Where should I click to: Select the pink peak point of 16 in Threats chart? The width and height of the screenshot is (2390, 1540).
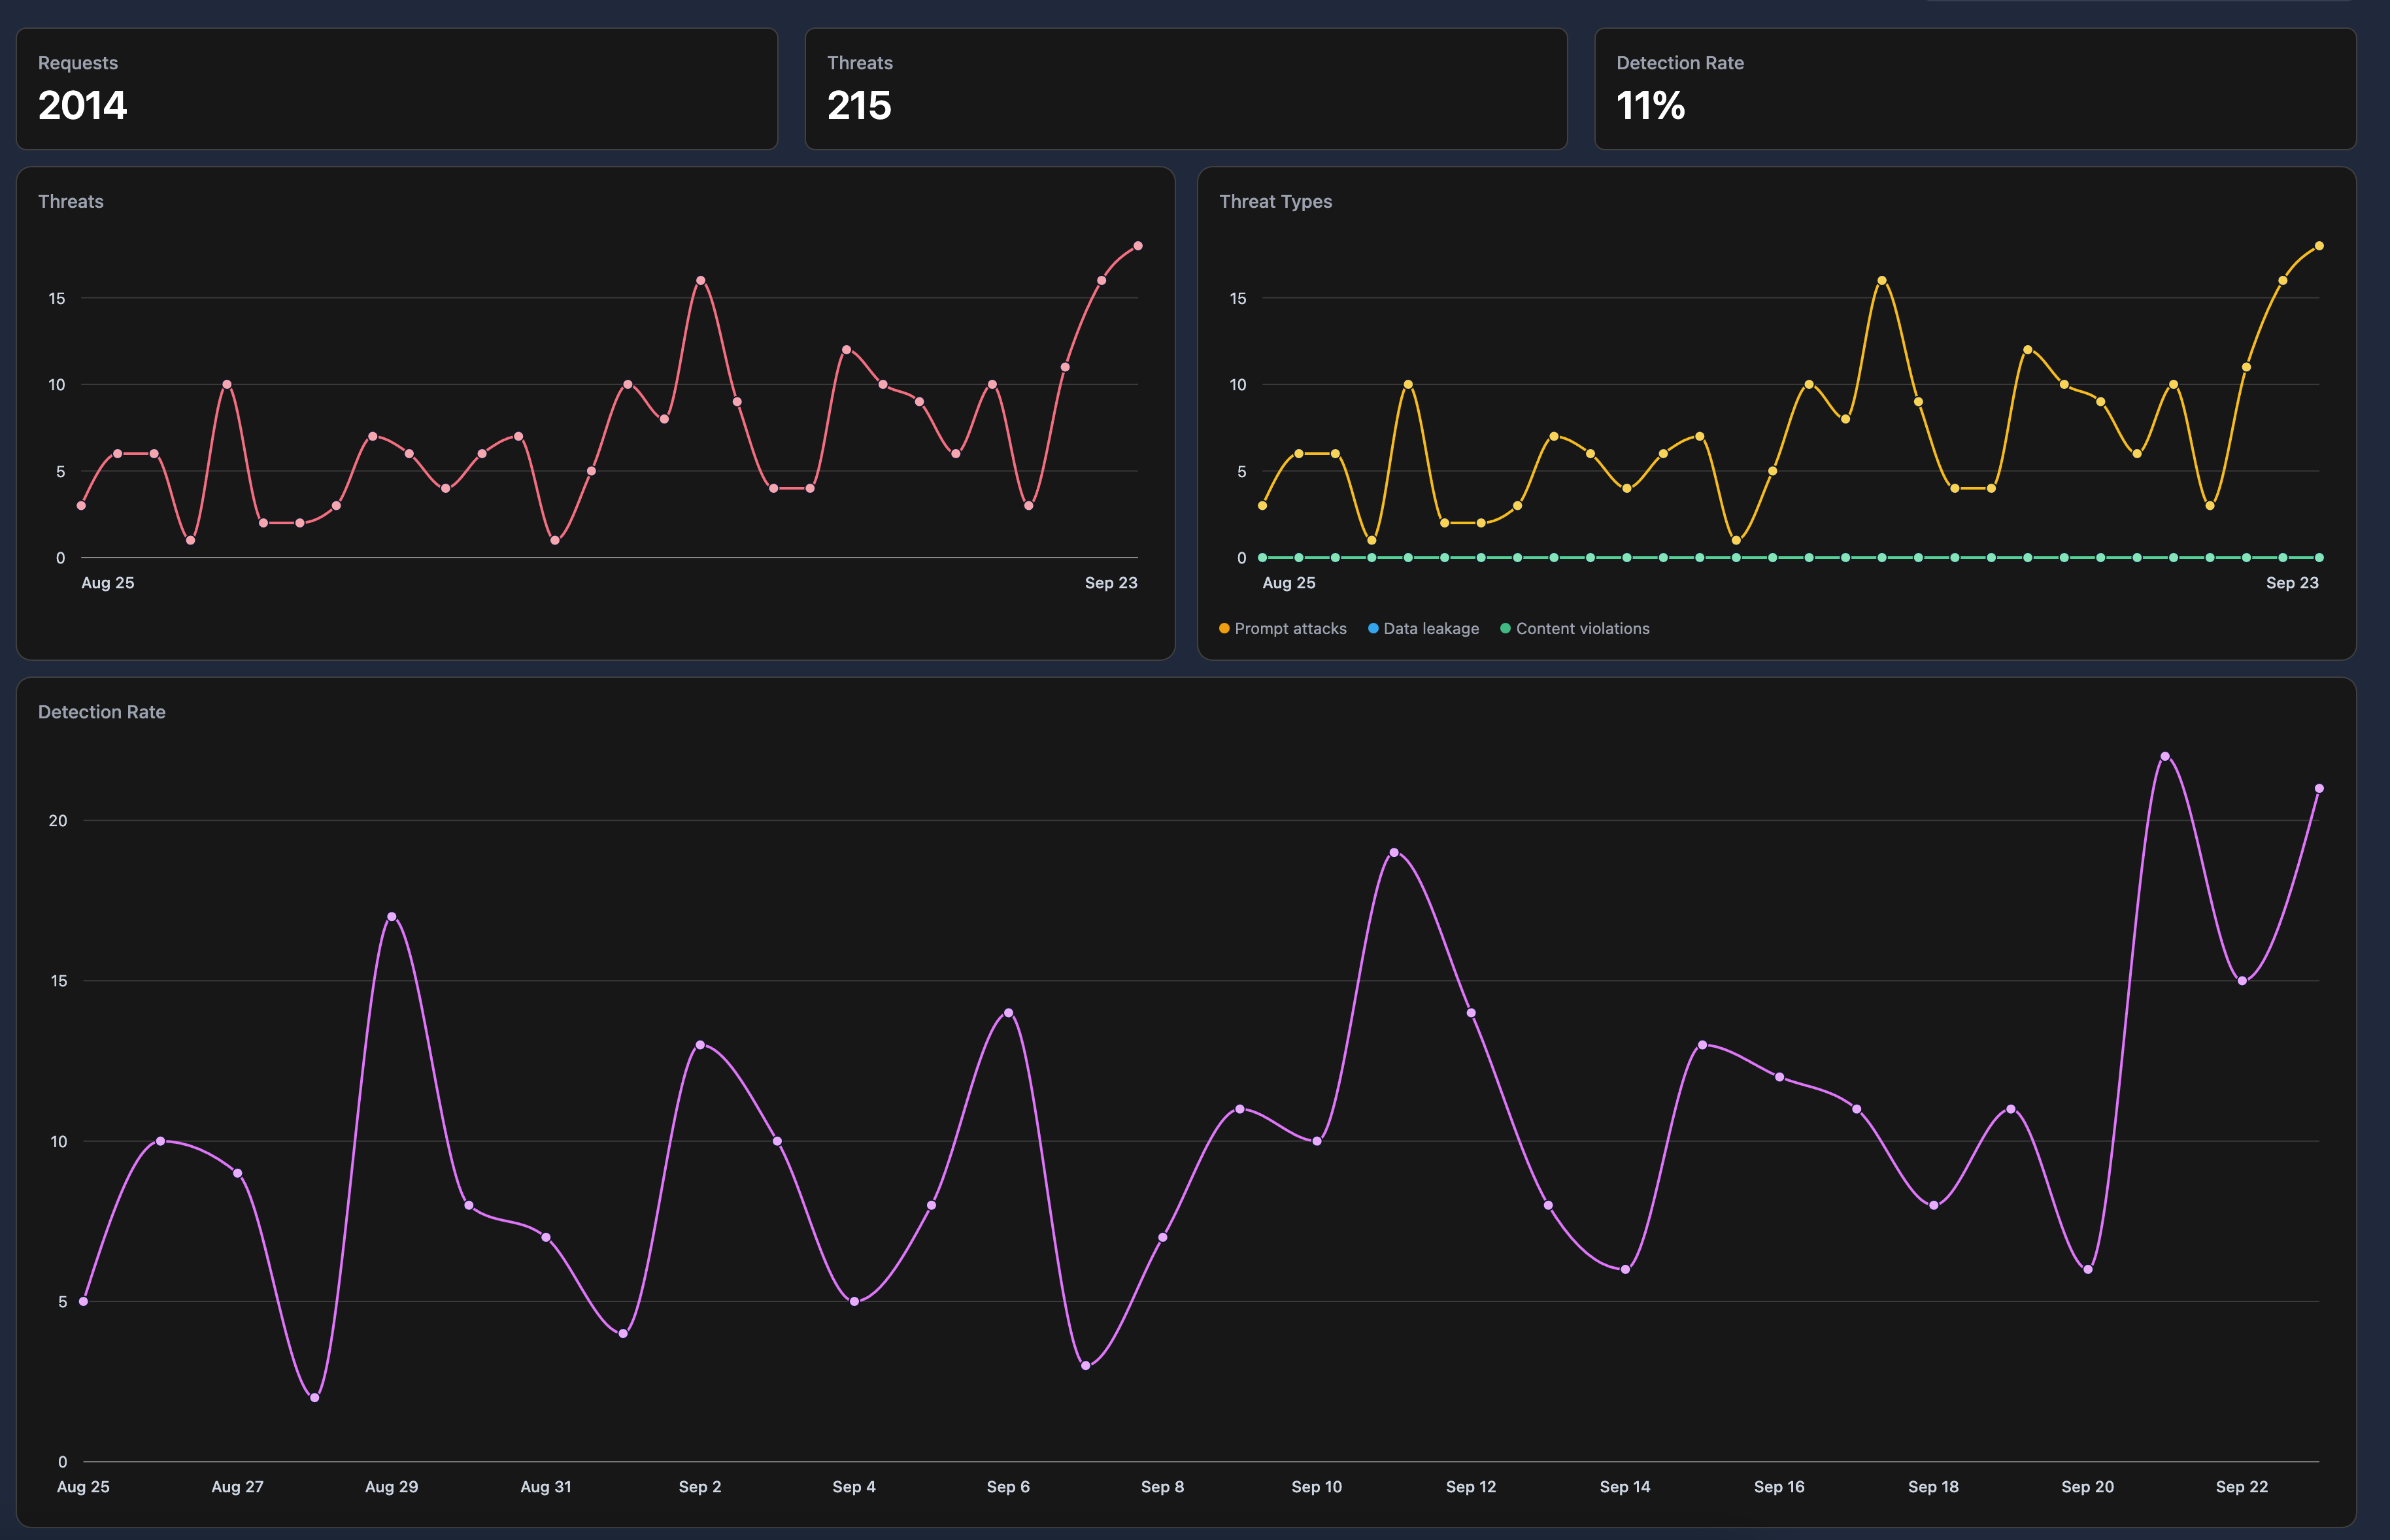click(x=700, y=281)
